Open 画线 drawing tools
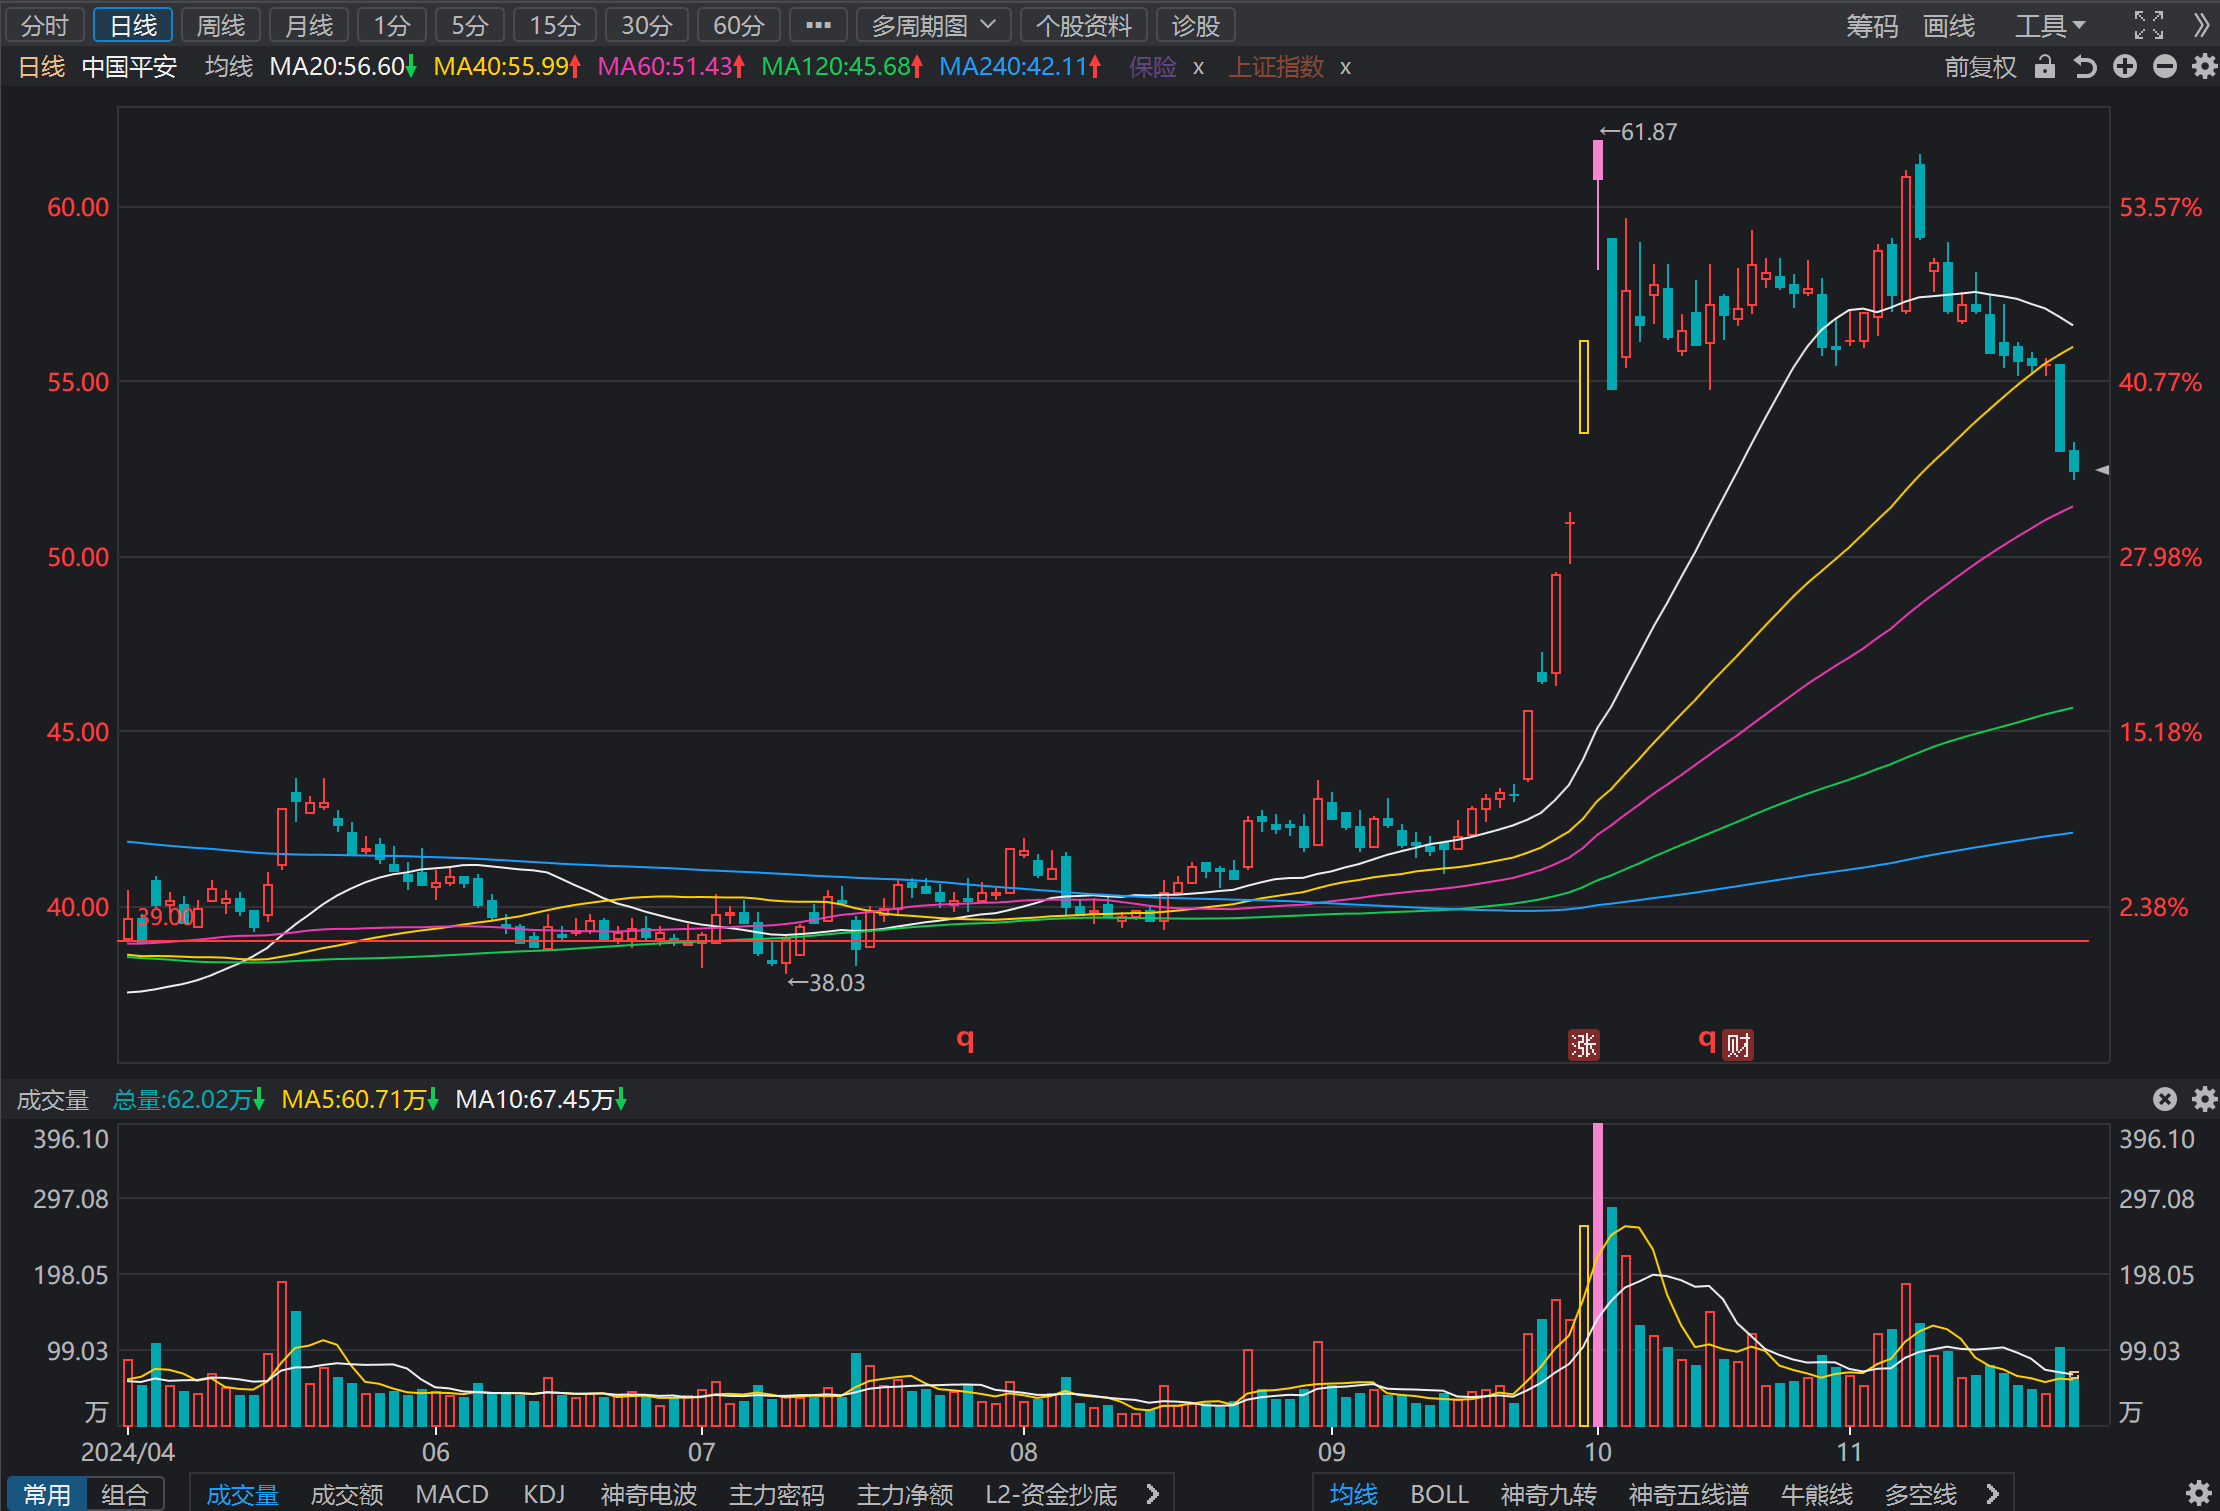2220x1511 pixels. [x=1949, y=25]
